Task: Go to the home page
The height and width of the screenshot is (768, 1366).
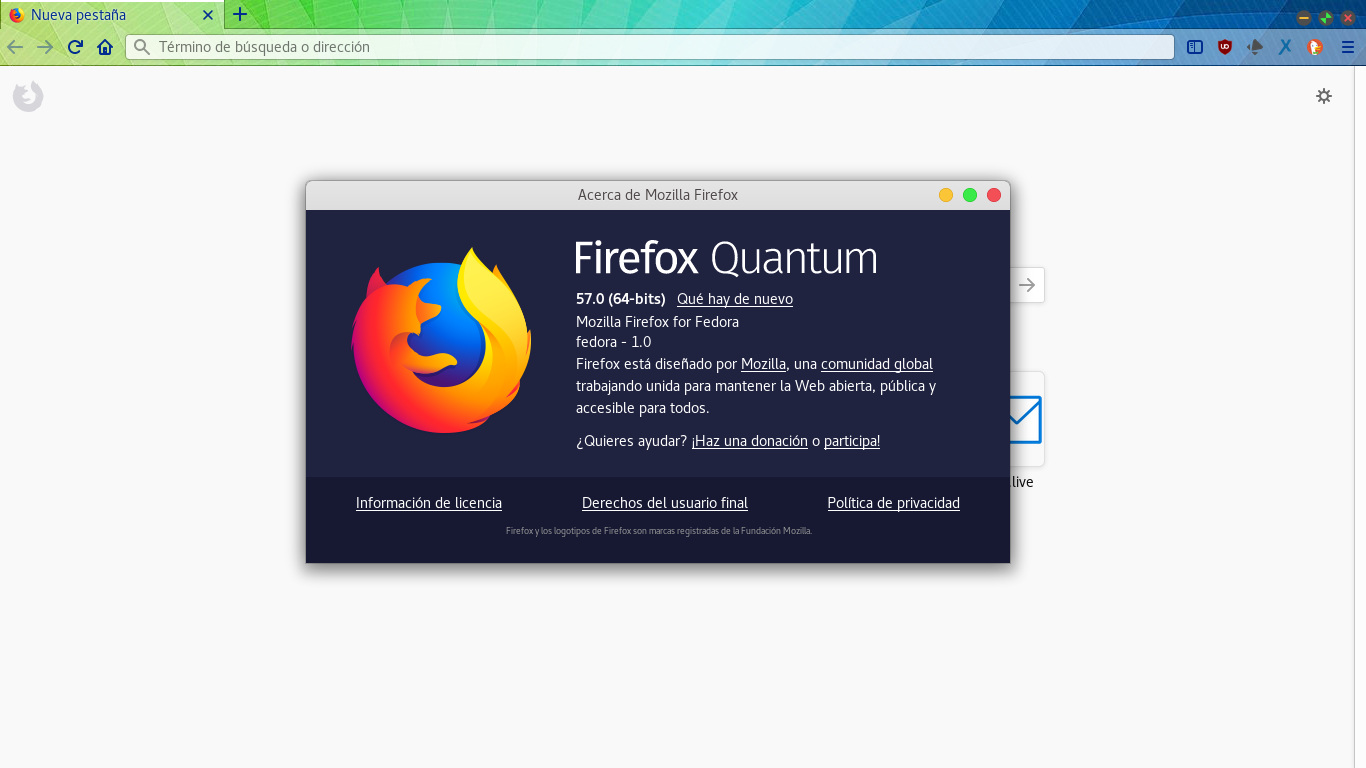Action: coord(105,47)
